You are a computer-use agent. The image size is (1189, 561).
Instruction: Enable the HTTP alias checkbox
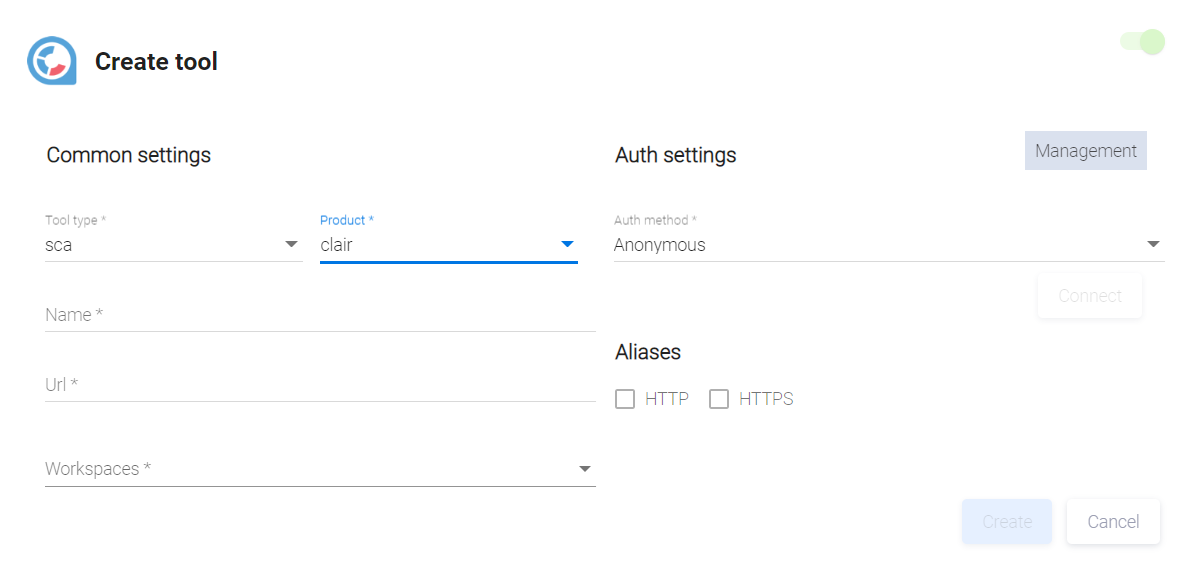[x=625, y=399]
